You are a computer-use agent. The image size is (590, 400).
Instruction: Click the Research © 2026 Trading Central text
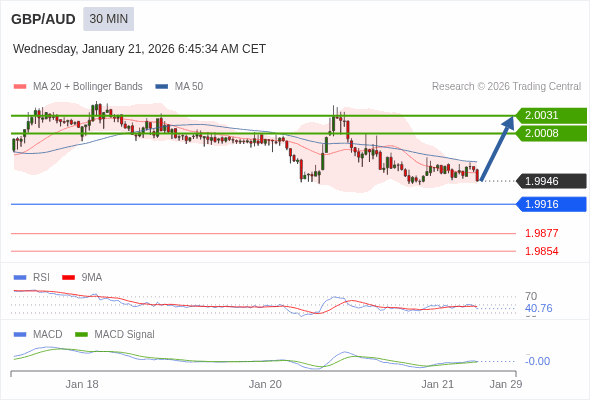(506, 87)
